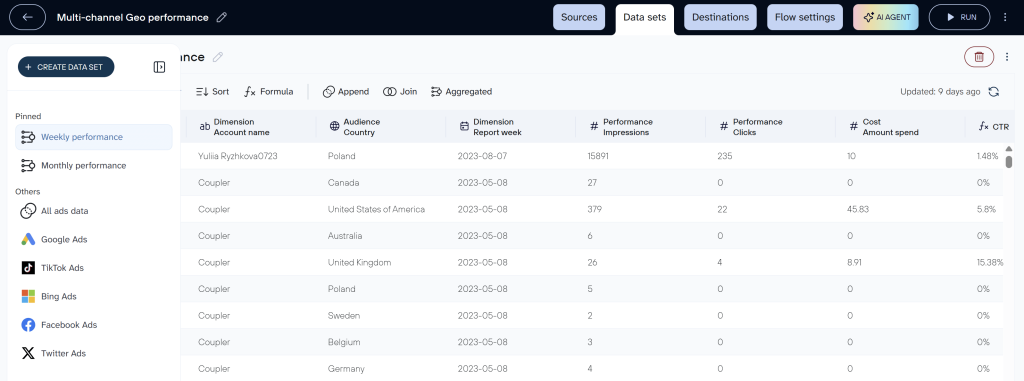This screenshot has height=381, width=1024.
Task: Create a new data set
Action: click(x=66, y=67)
